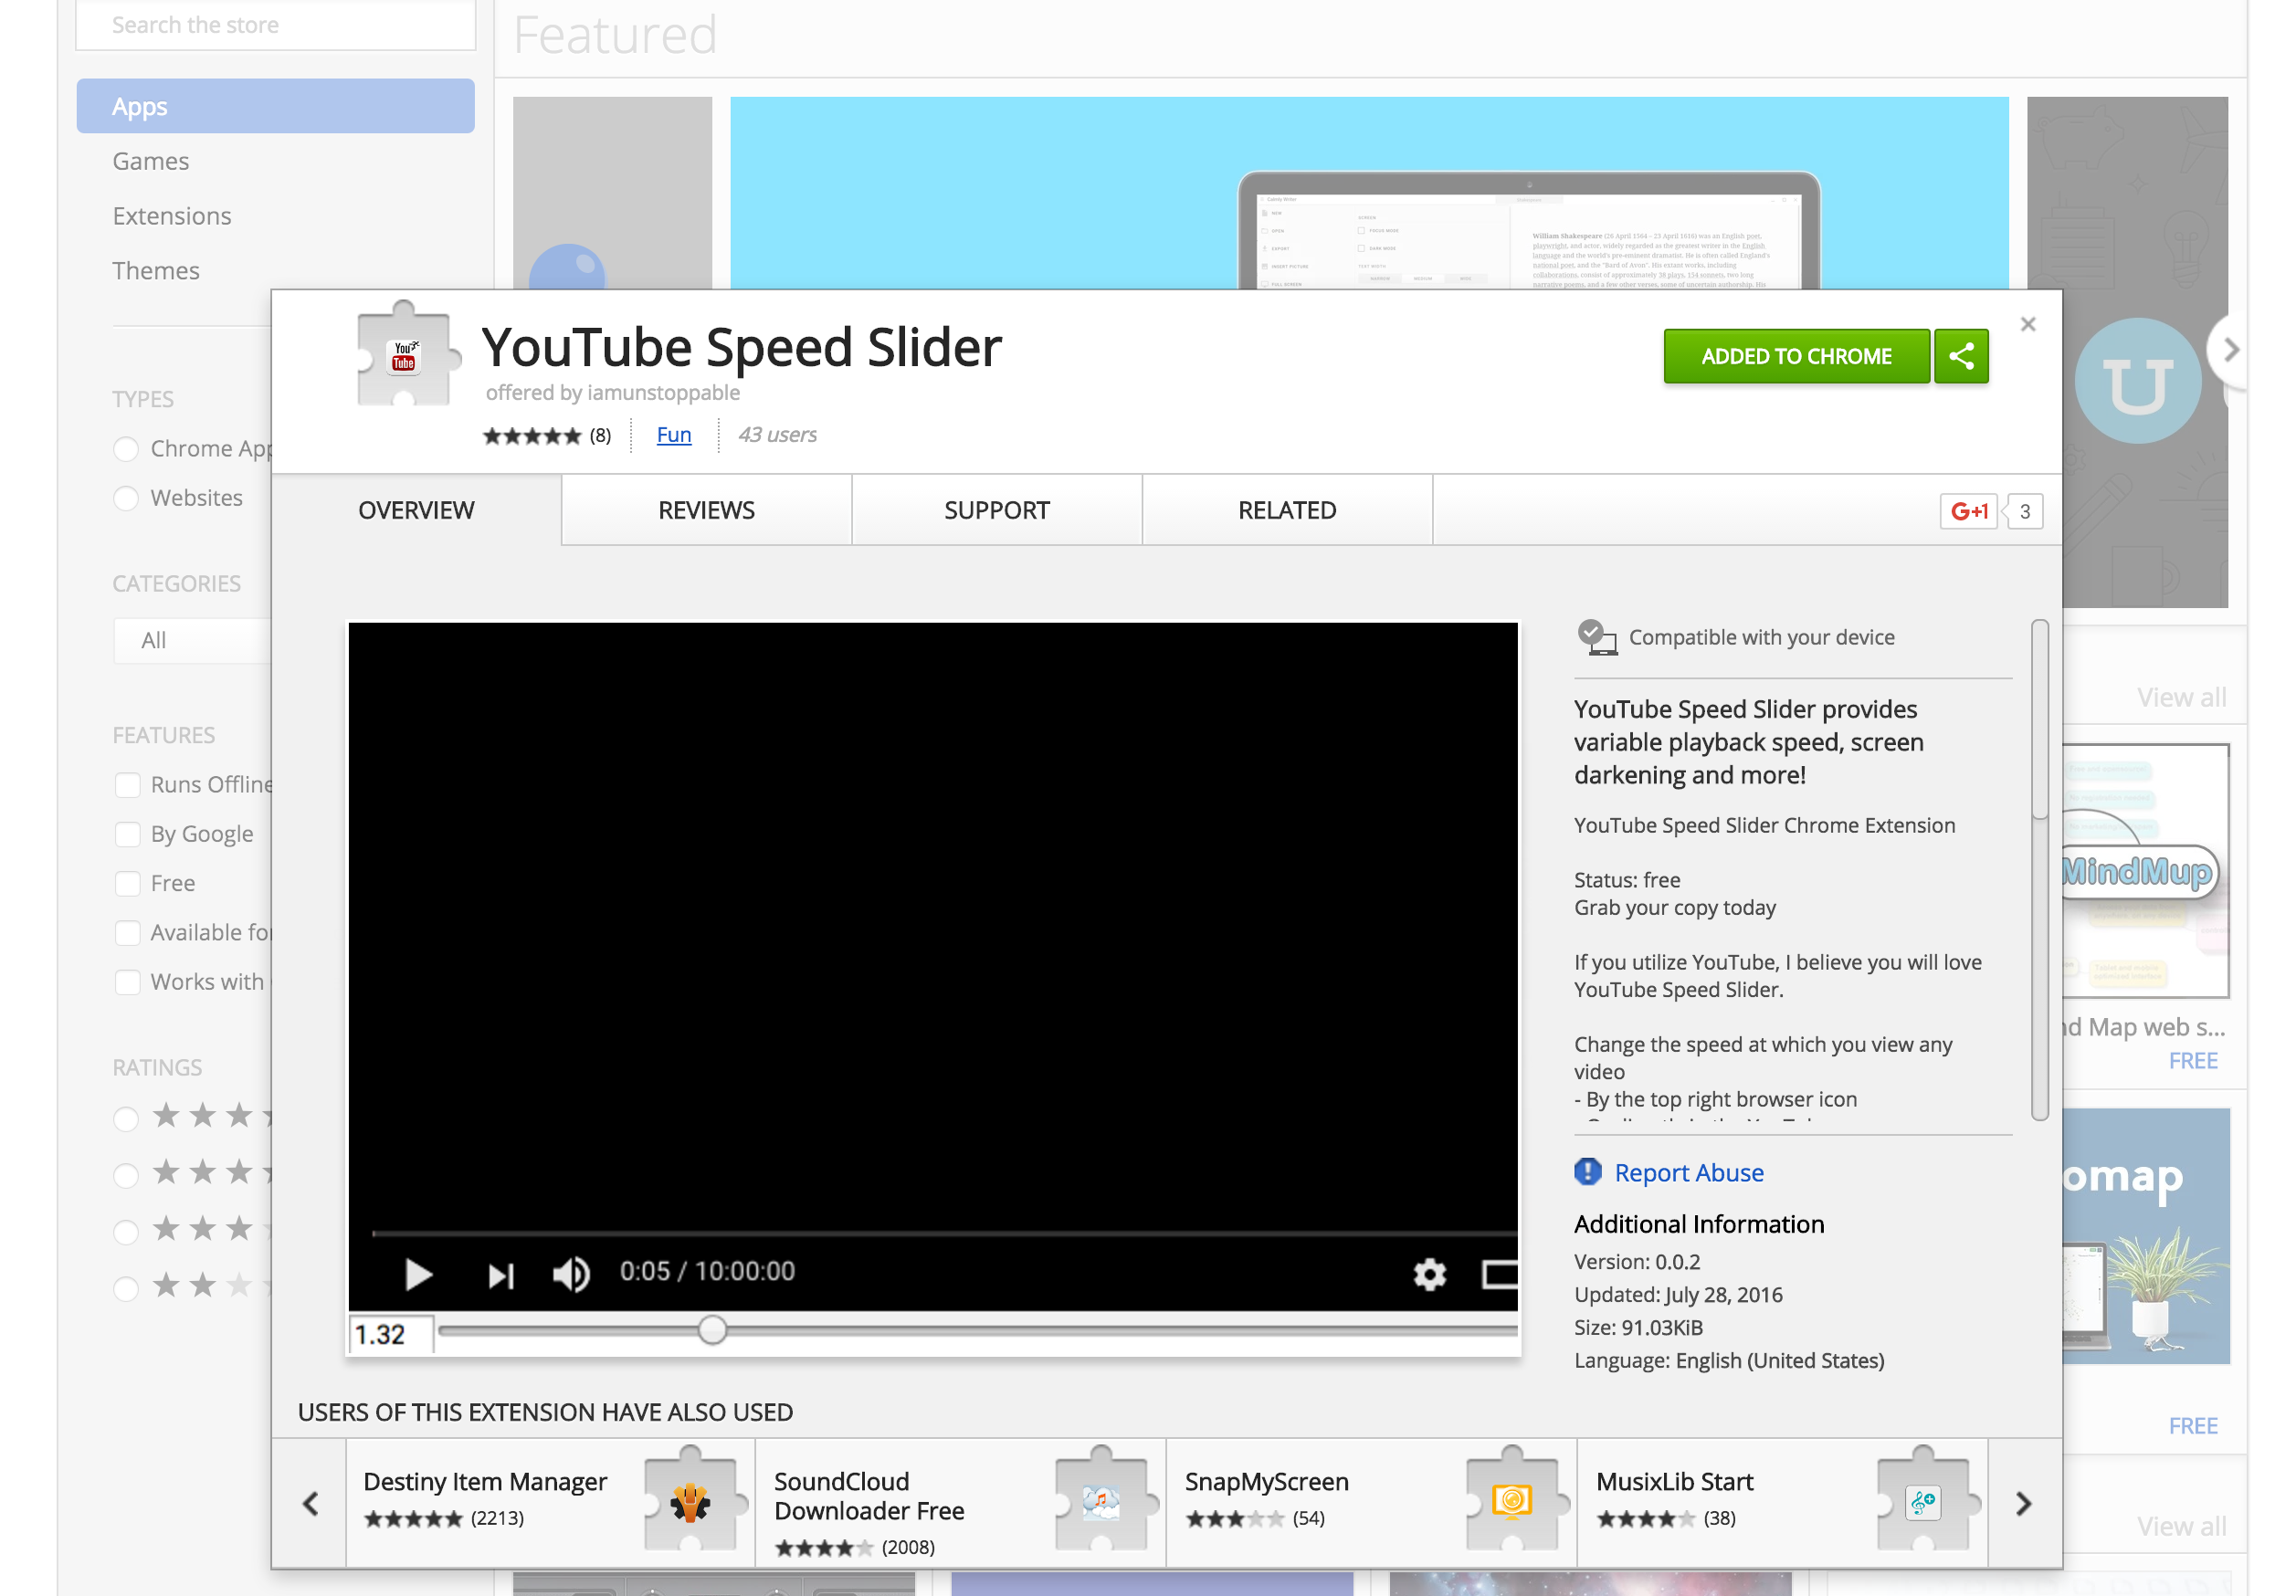2296x1596 pixels.
Task: Adjust the 1.32 playback speed slider
Action: click(x=713, y=1331)
